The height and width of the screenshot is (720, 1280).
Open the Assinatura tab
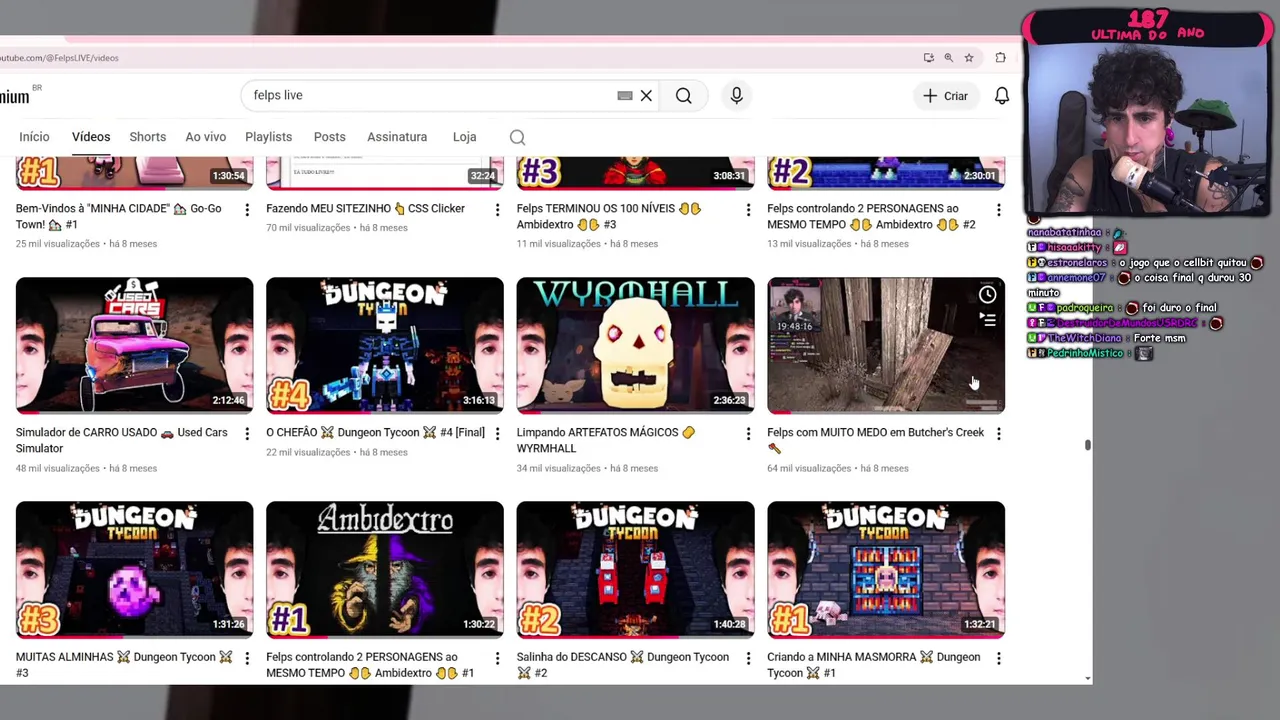pos(397,137)
